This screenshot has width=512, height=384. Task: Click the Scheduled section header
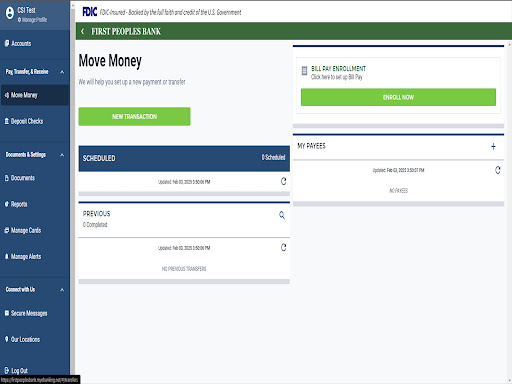coord(184,158)
